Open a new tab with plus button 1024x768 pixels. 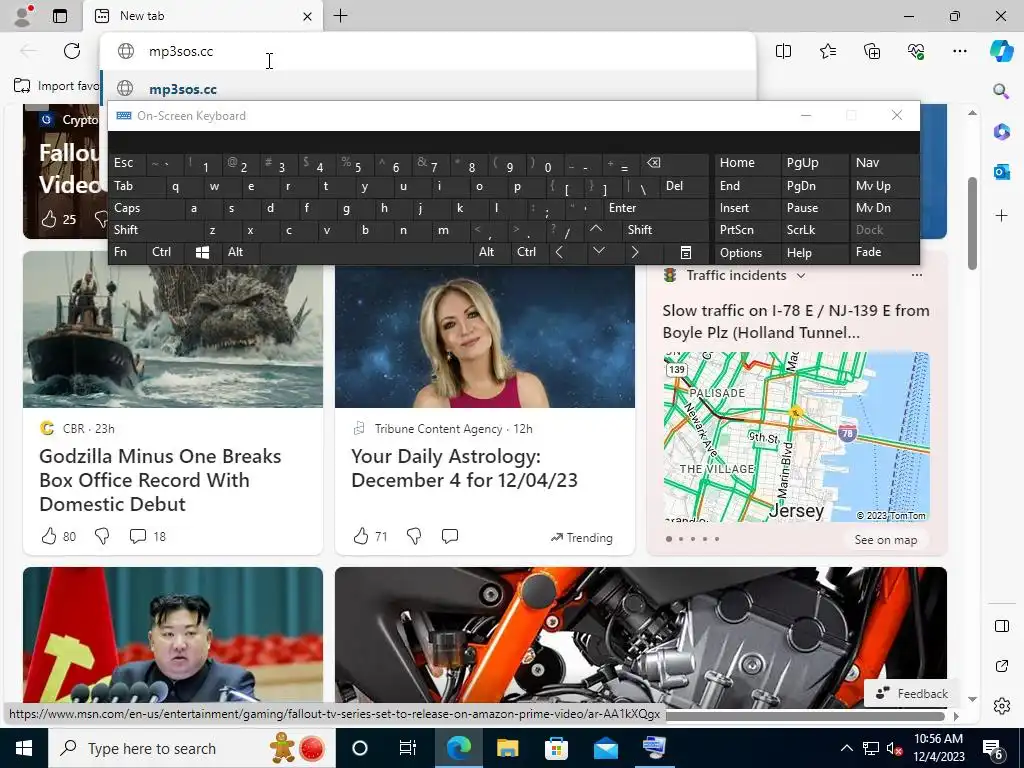(x=340, y=16)
